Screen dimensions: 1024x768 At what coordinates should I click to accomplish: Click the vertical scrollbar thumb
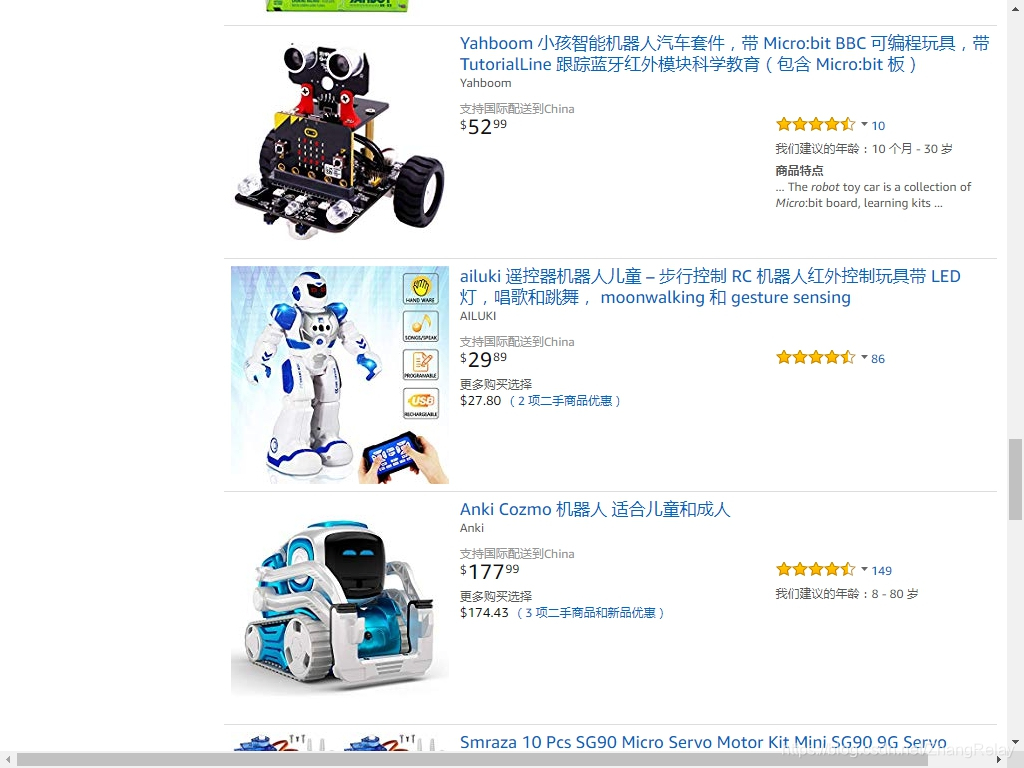(x=1015, y=479)
